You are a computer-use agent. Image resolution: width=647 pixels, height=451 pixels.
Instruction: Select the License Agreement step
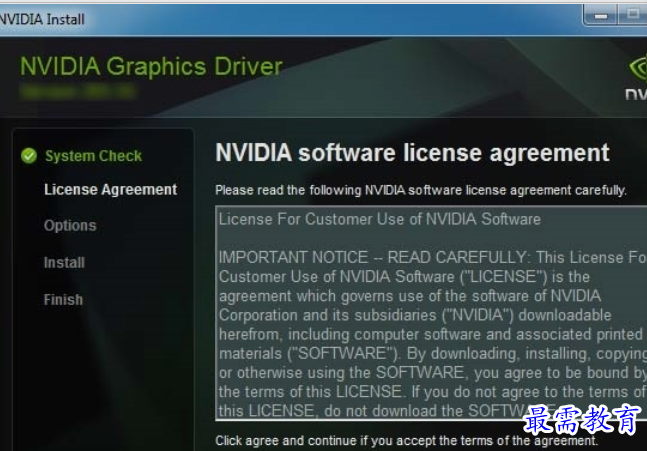pos(111,189)
